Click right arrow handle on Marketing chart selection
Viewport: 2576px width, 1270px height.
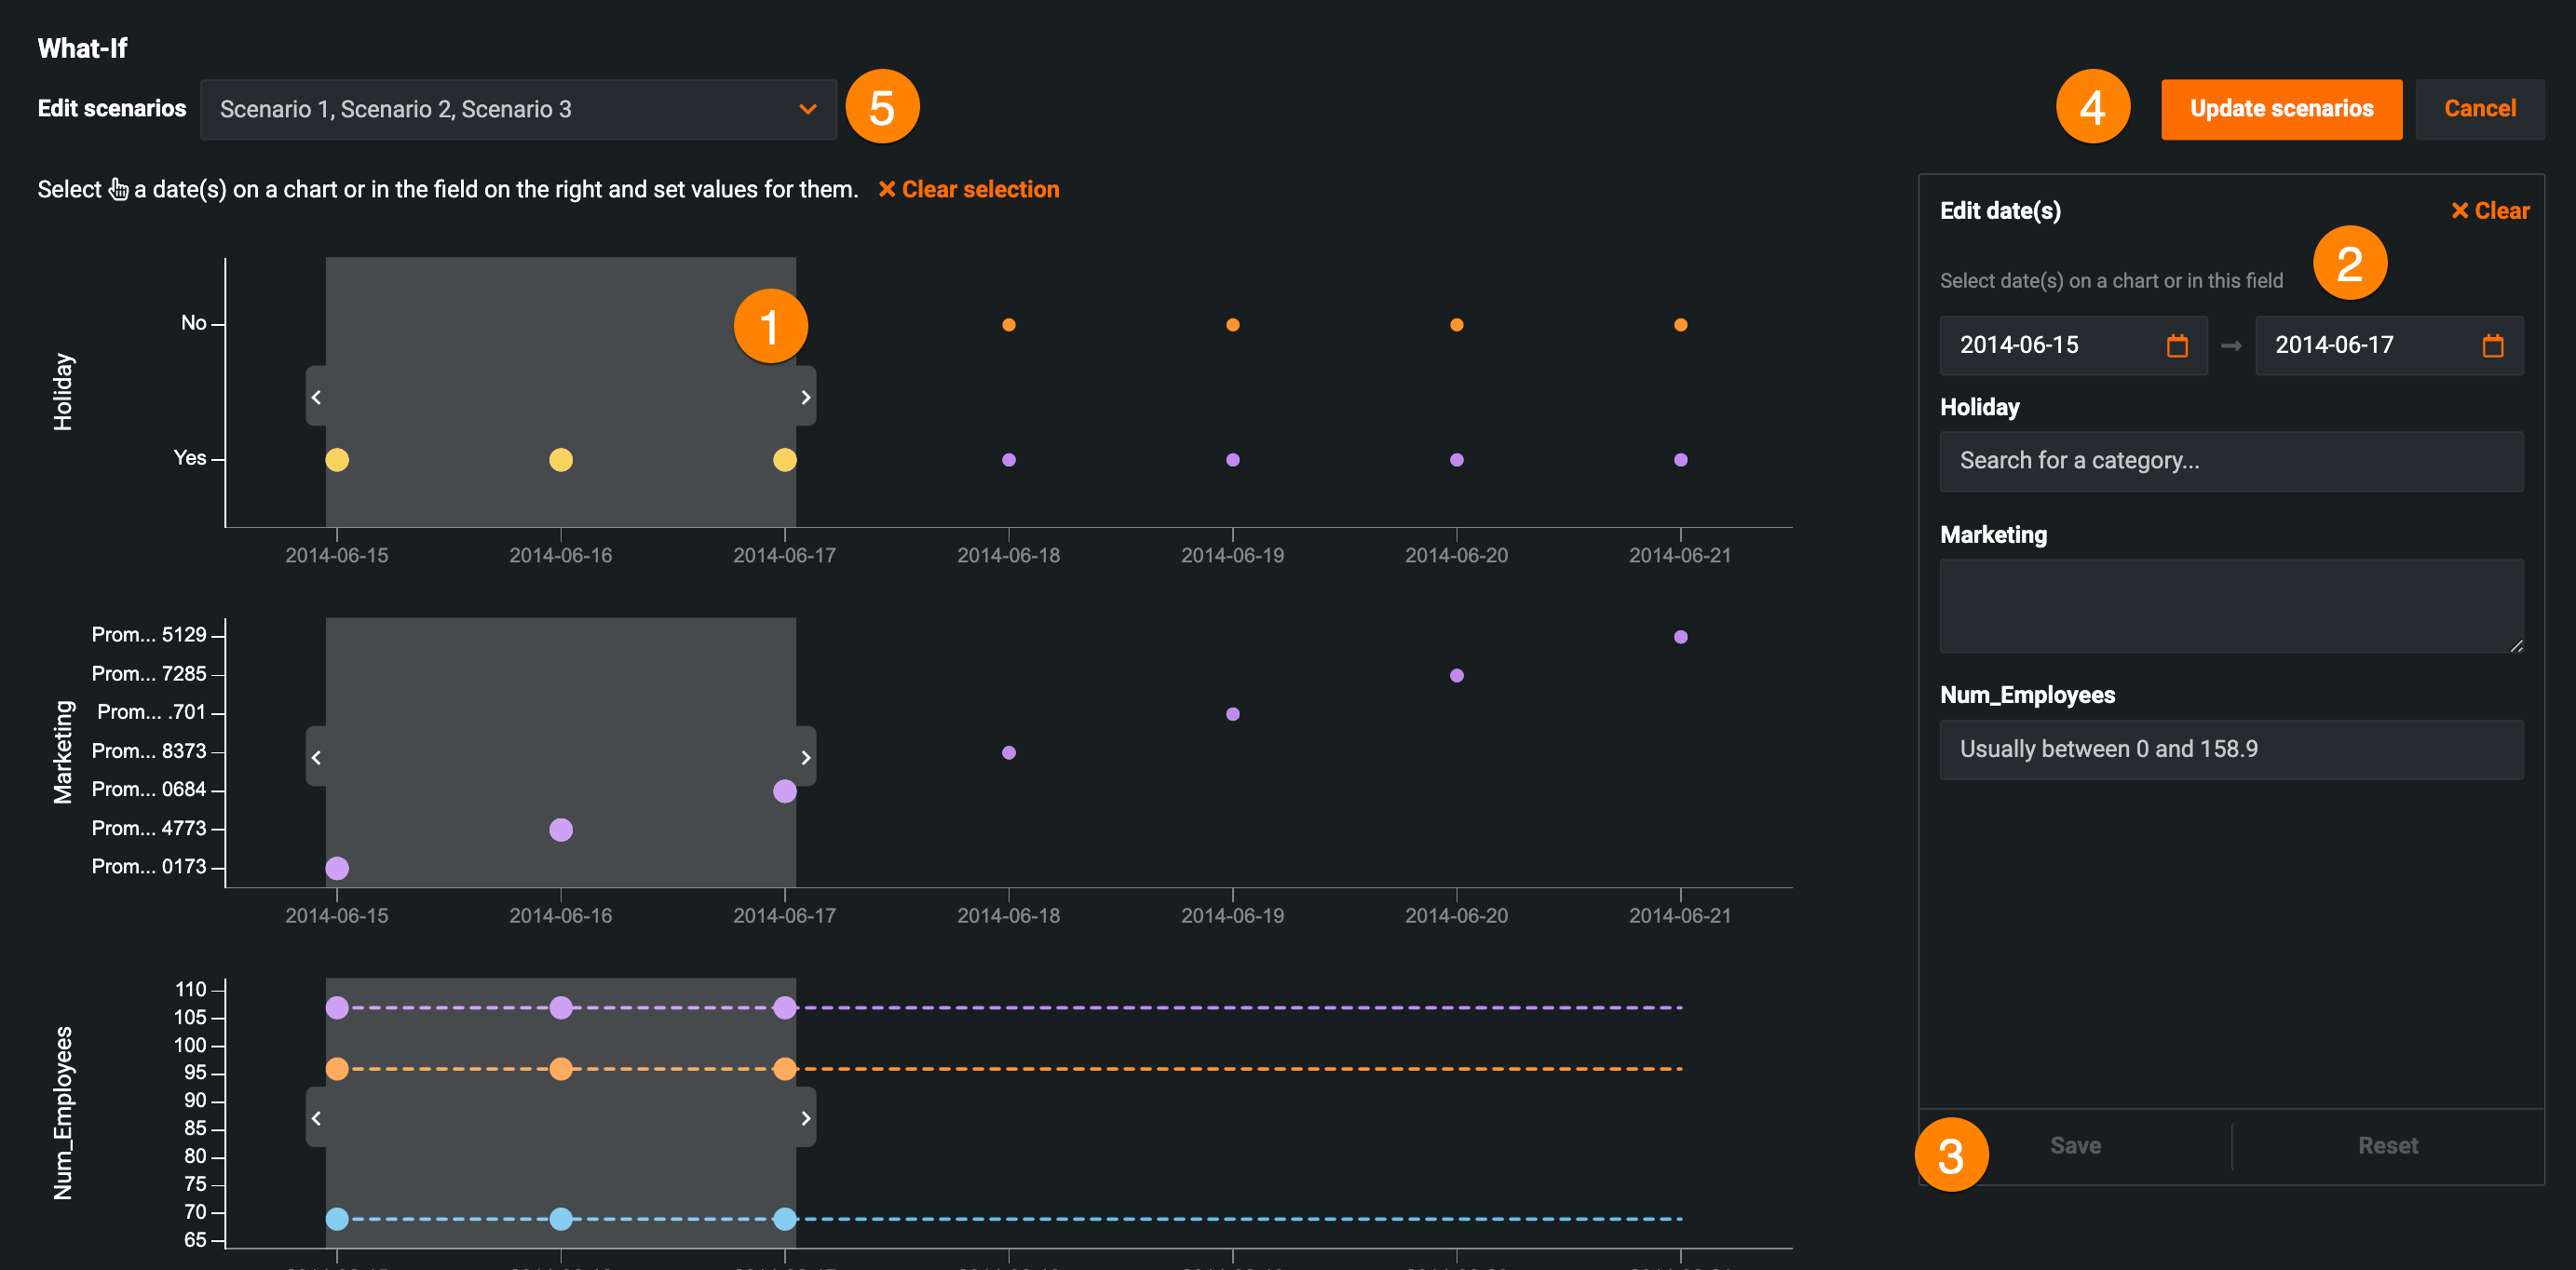click(805, 757)
